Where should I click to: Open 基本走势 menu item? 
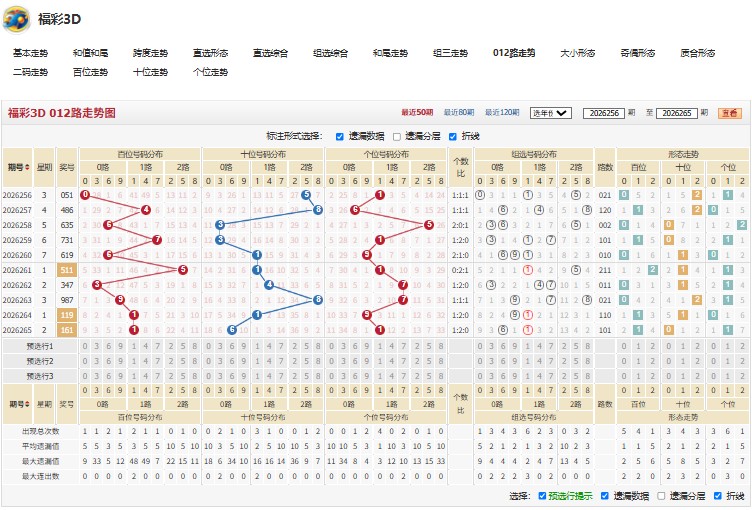pos(30,53)
